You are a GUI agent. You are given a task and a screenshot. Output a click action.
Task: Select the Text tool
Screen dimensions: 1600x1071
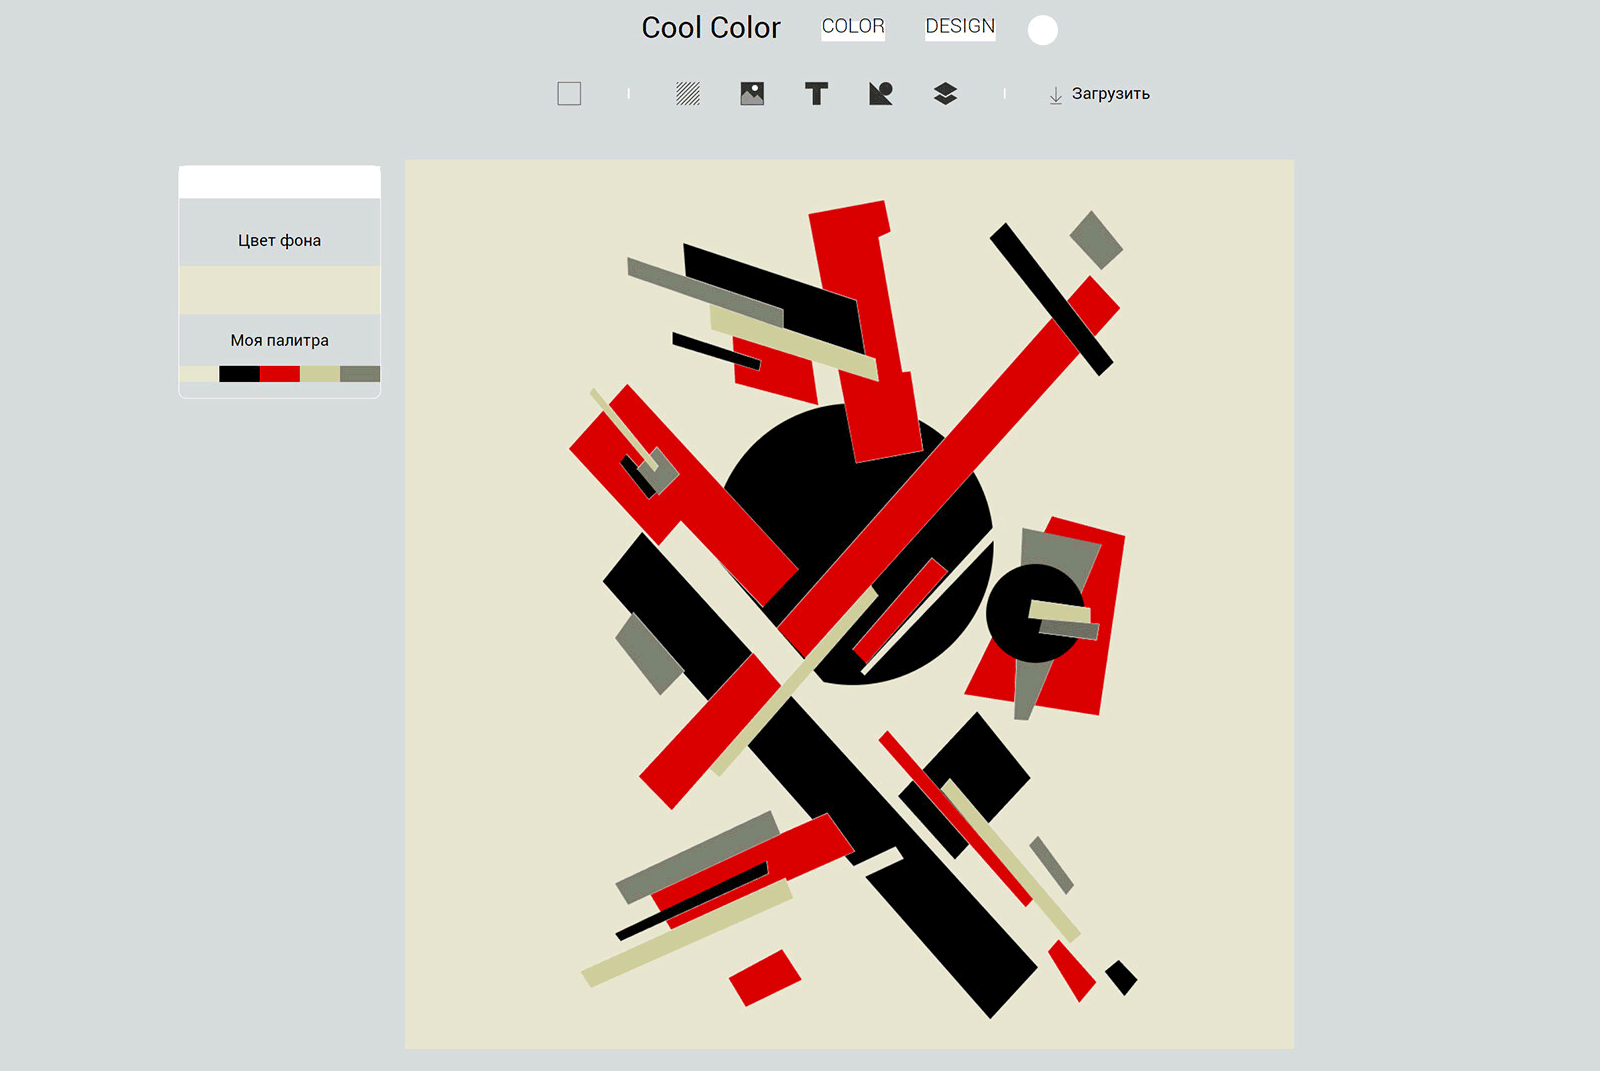(x=817, y=94)
